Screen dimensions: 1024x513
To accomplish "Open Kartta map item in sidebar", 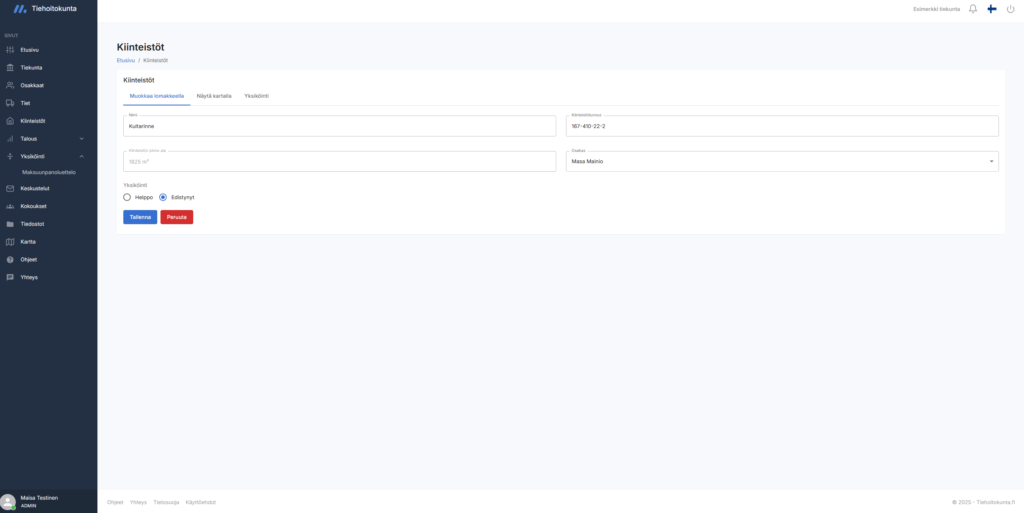I will 29,242.
